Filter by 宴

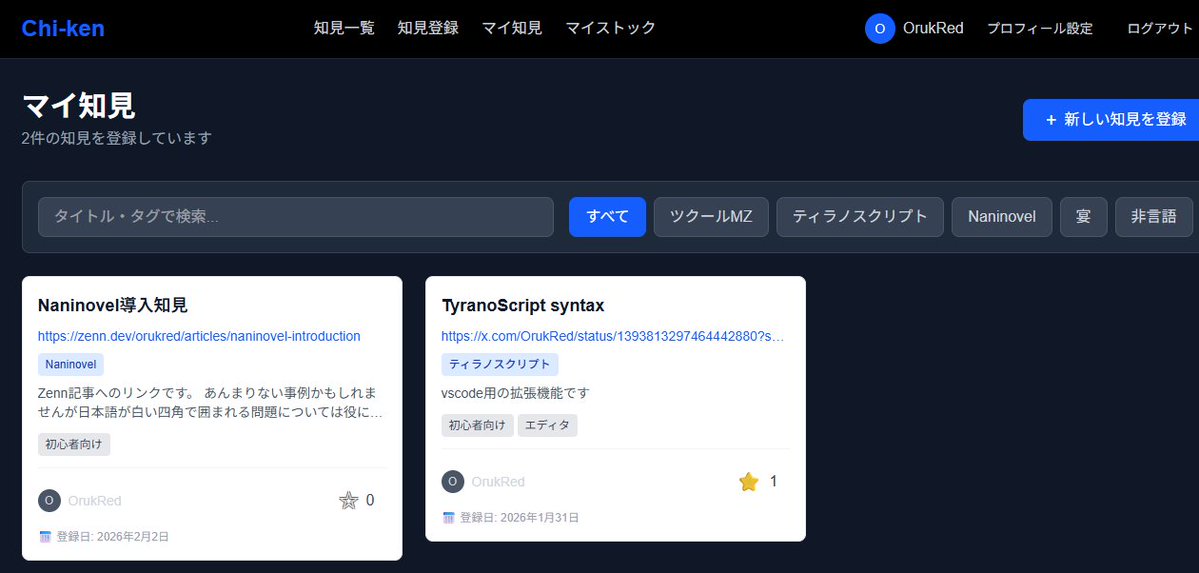[x=1084, y=217]
